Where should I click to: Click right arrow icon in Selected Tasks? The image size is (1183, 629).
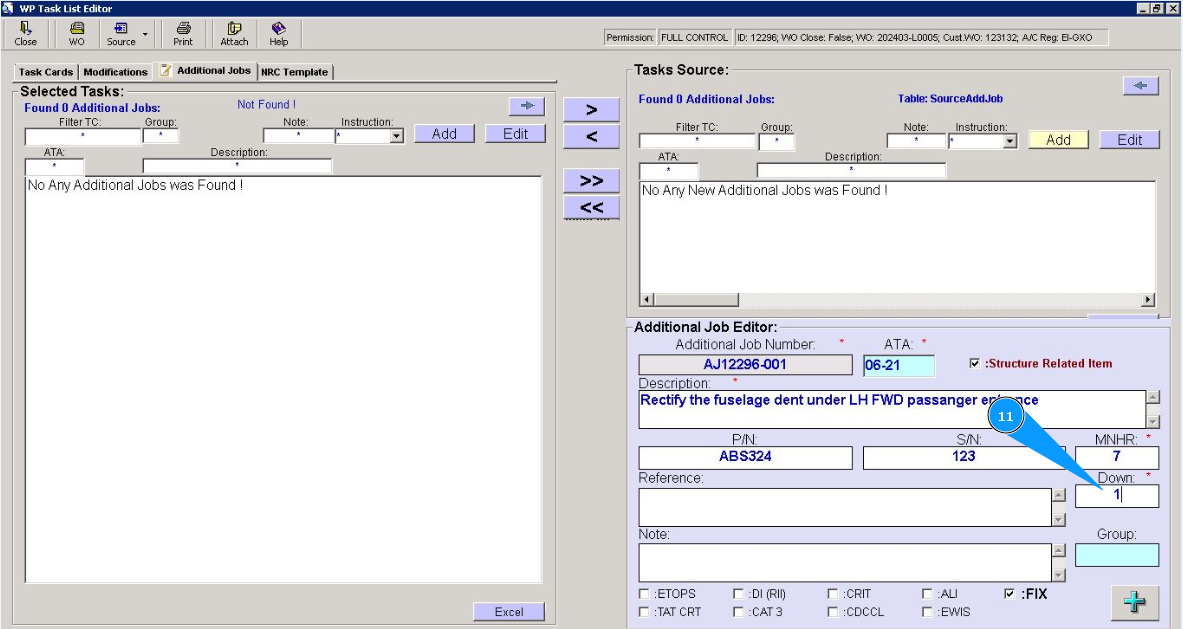coord(526,106)
